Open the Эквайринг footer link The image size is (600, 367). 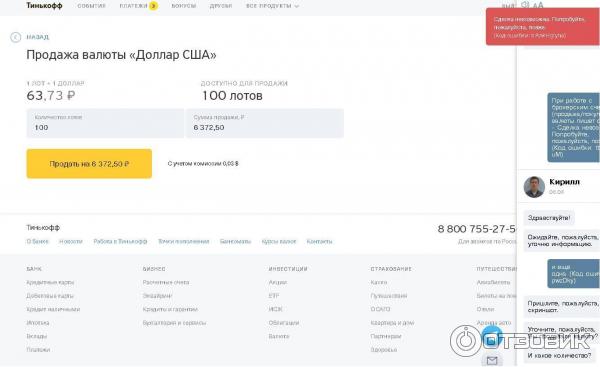pyautogui.click(x=157, y=296)
